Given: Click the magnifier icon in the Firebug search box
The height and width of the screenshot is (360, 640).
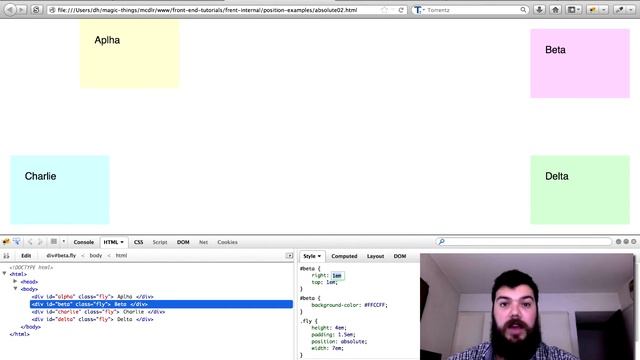Looking at the screenshot, I should pos(441,242).
